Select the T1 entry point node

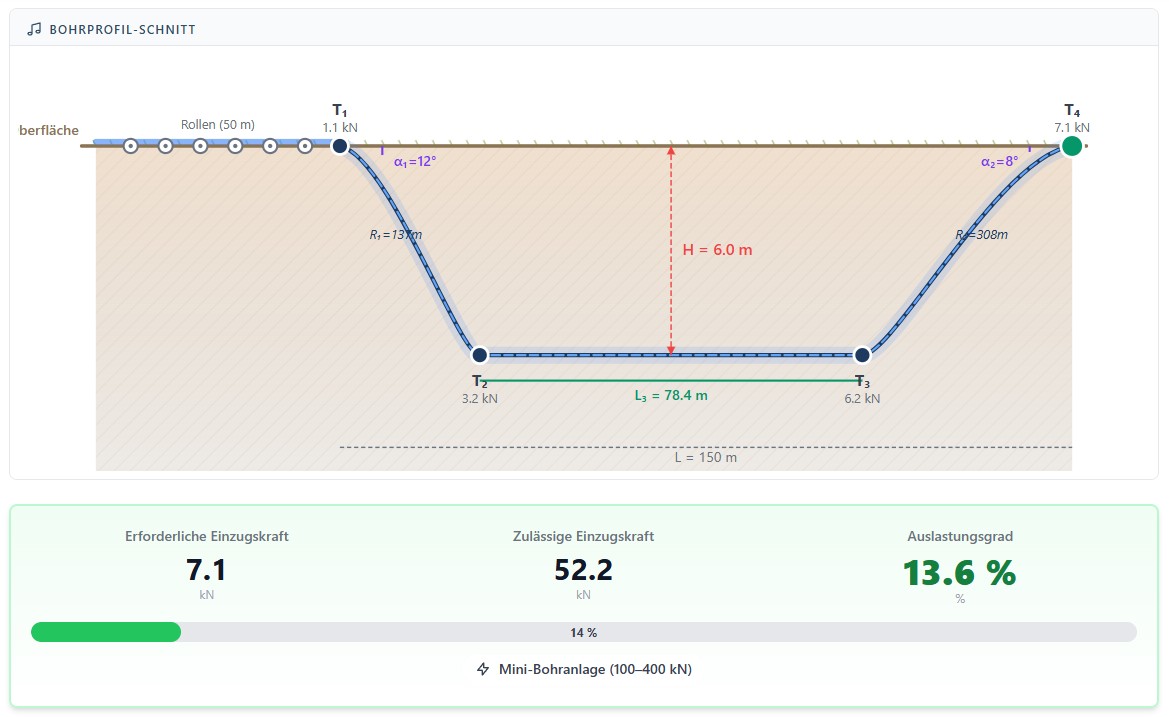340,146
